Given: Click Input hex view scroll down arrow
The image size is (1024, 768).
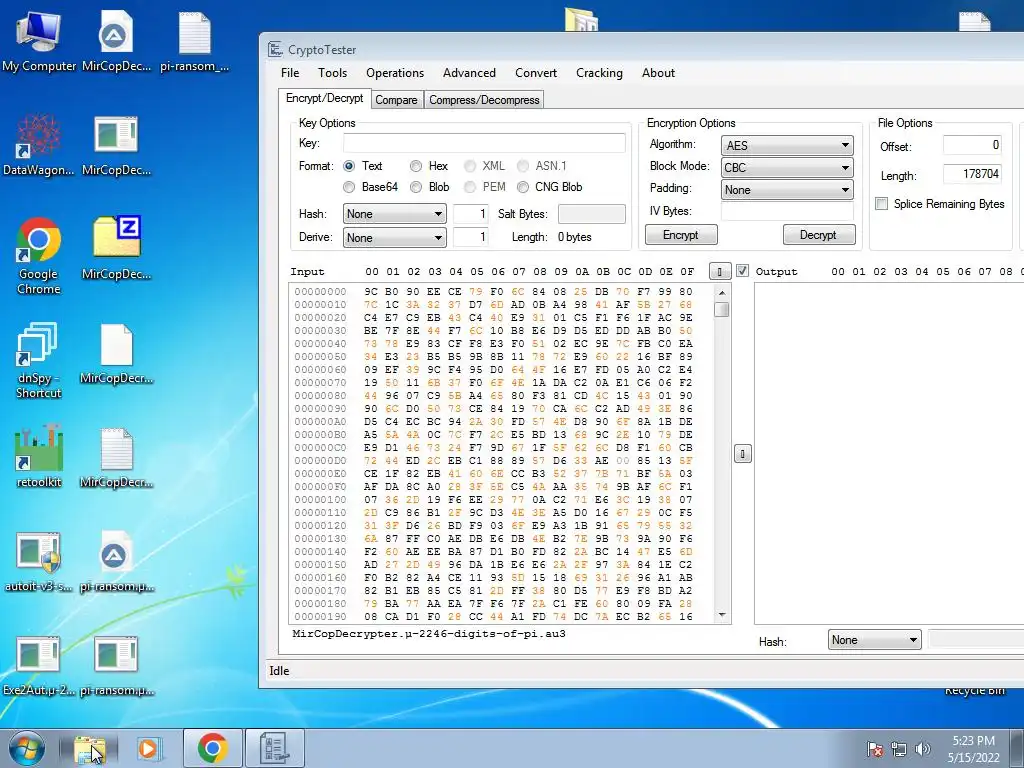Looking at the screenshot, I should (x=722, y=615).
